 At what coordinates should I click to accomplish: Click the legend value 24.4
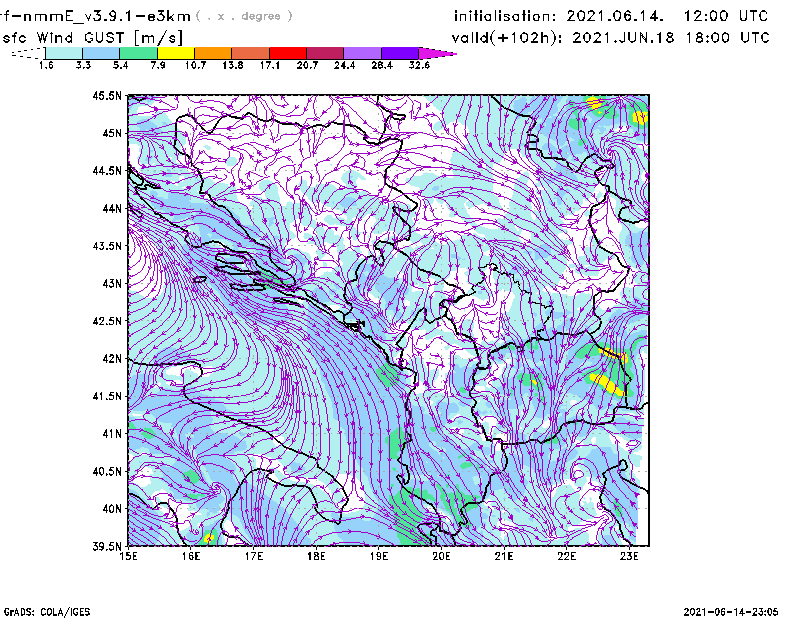344,65
